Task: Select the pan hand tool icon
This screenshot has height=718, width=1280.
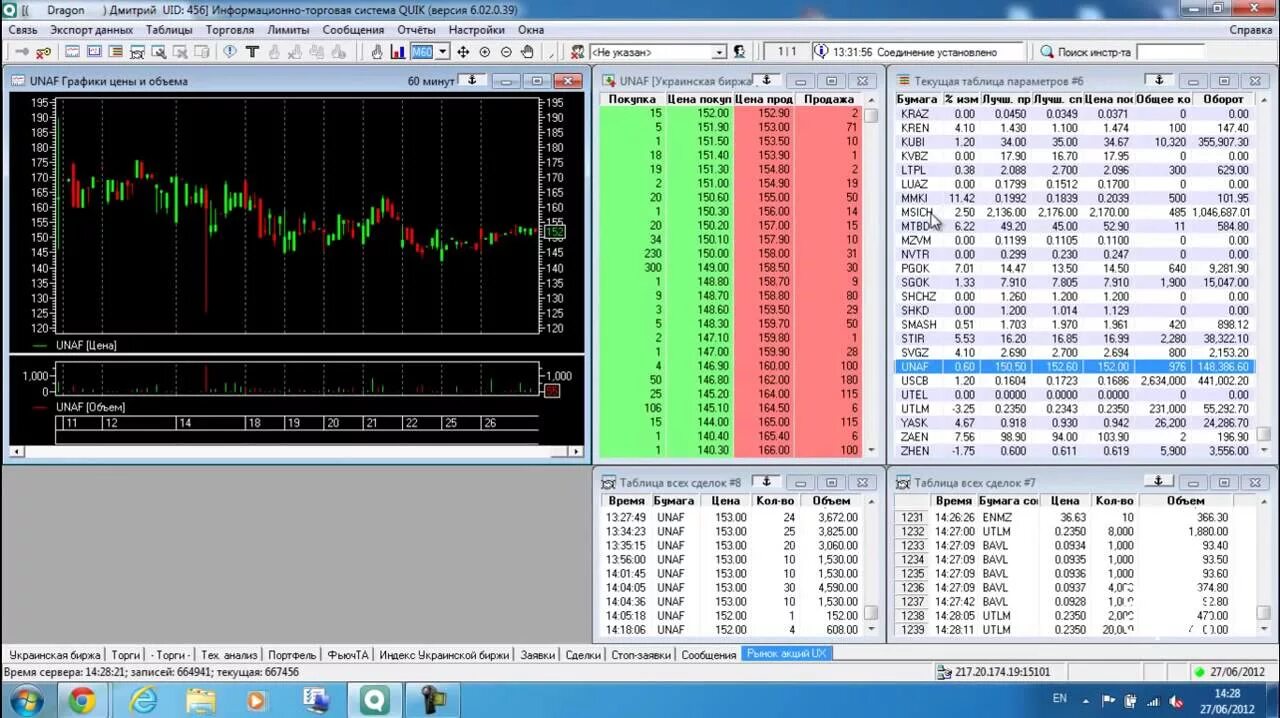Action: (527, 52)
